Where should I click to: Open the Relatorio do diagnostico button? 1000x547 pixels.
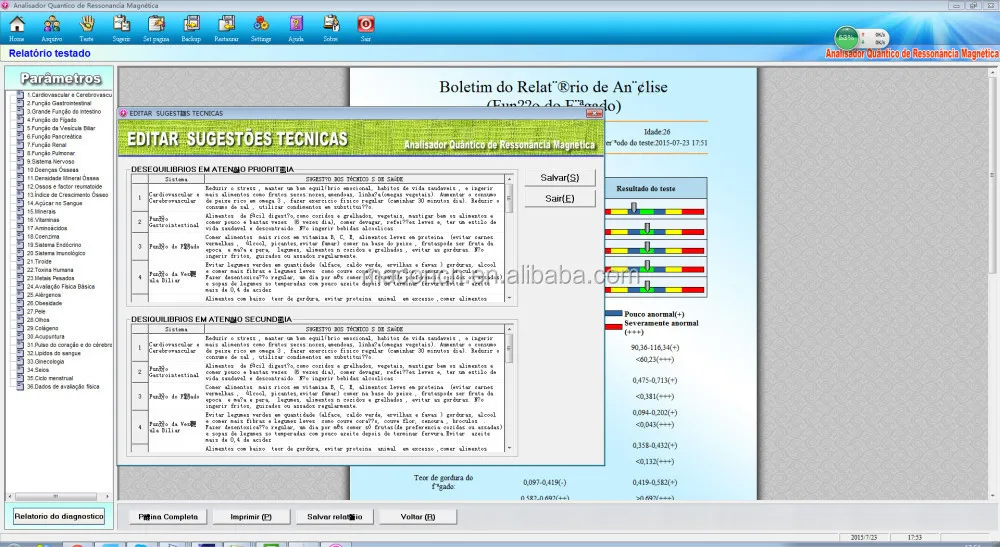59,516
